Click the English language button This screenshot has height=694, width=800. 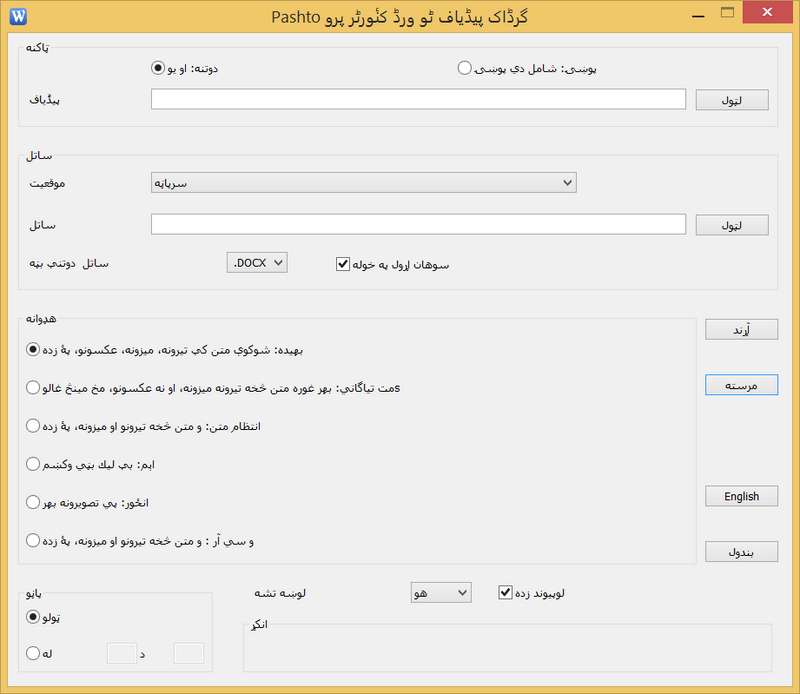click(x=741, y=497)
